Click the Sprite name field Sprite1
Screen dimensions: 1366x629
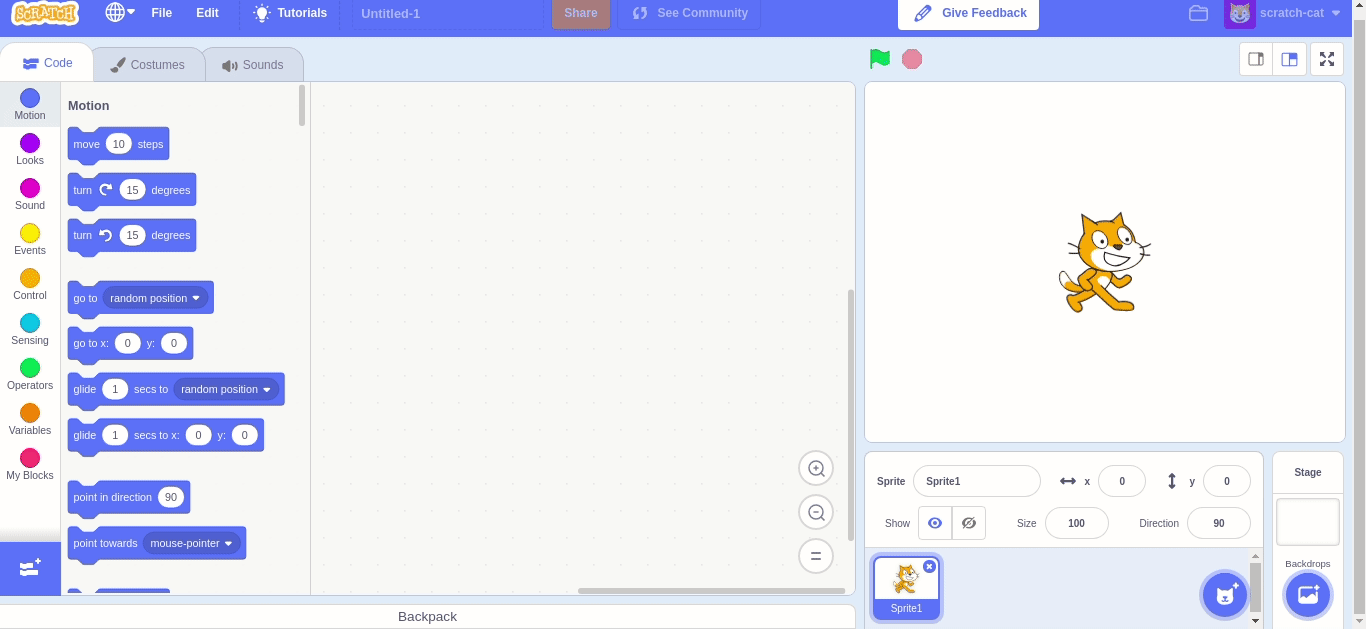coord(977,481)
